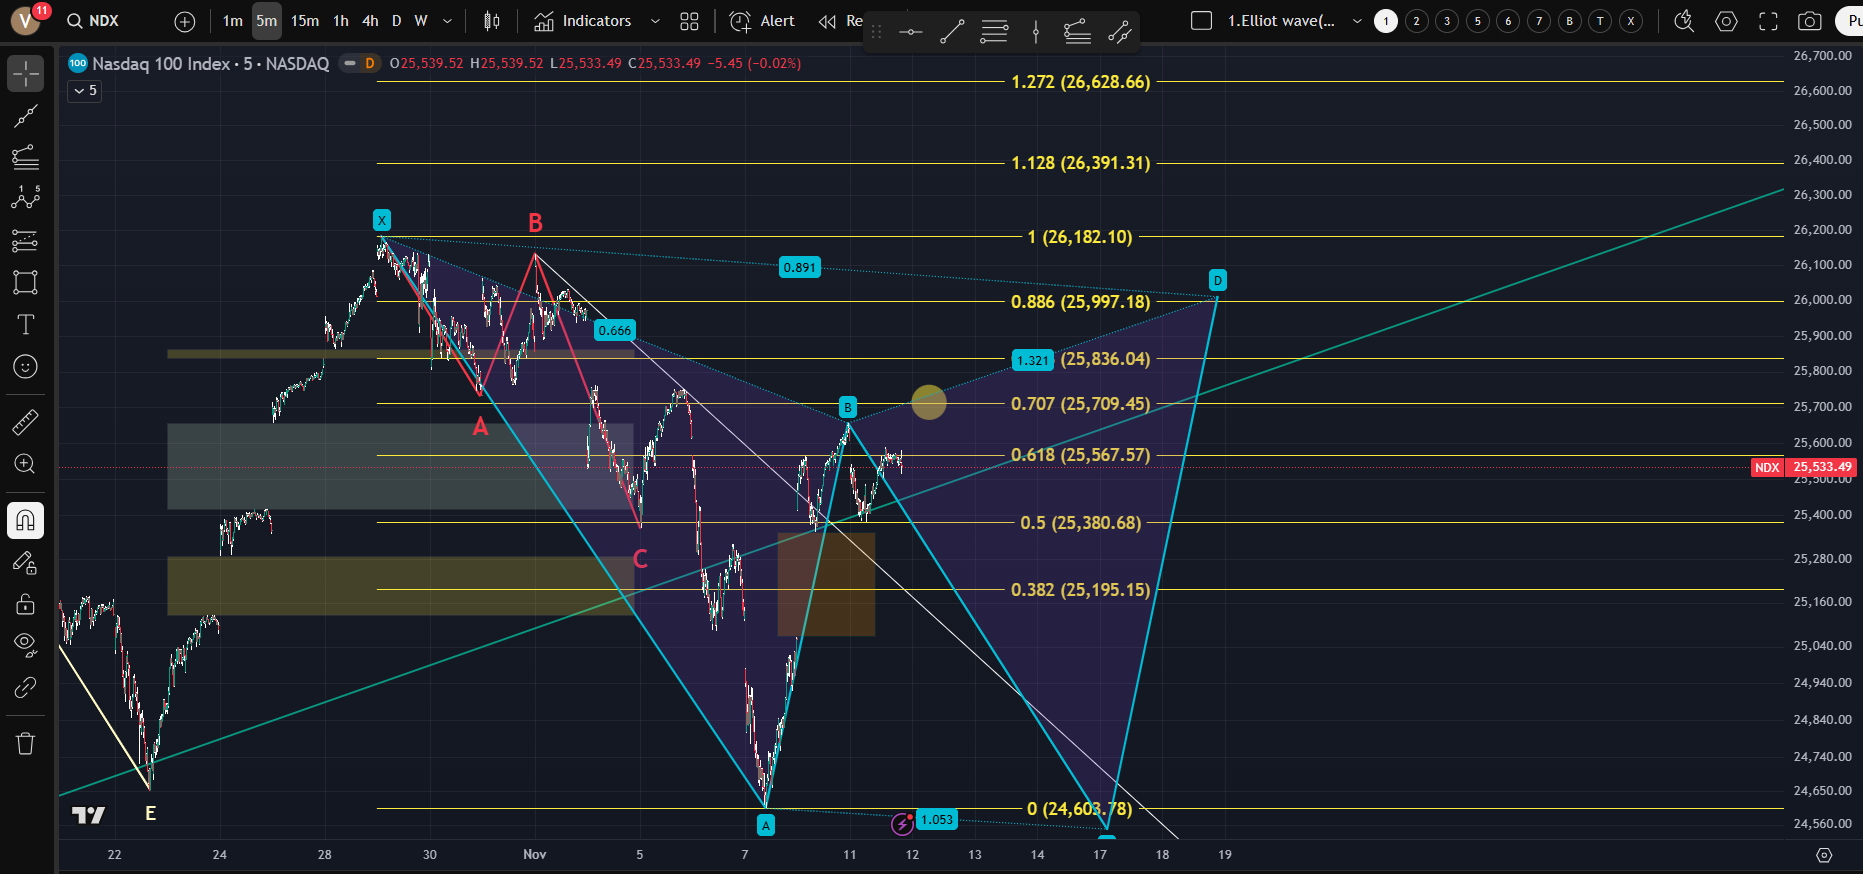Hide all drawings using the eye icon
The width and height of the screenshot is (1863, 874).
(x=25, y=643)
